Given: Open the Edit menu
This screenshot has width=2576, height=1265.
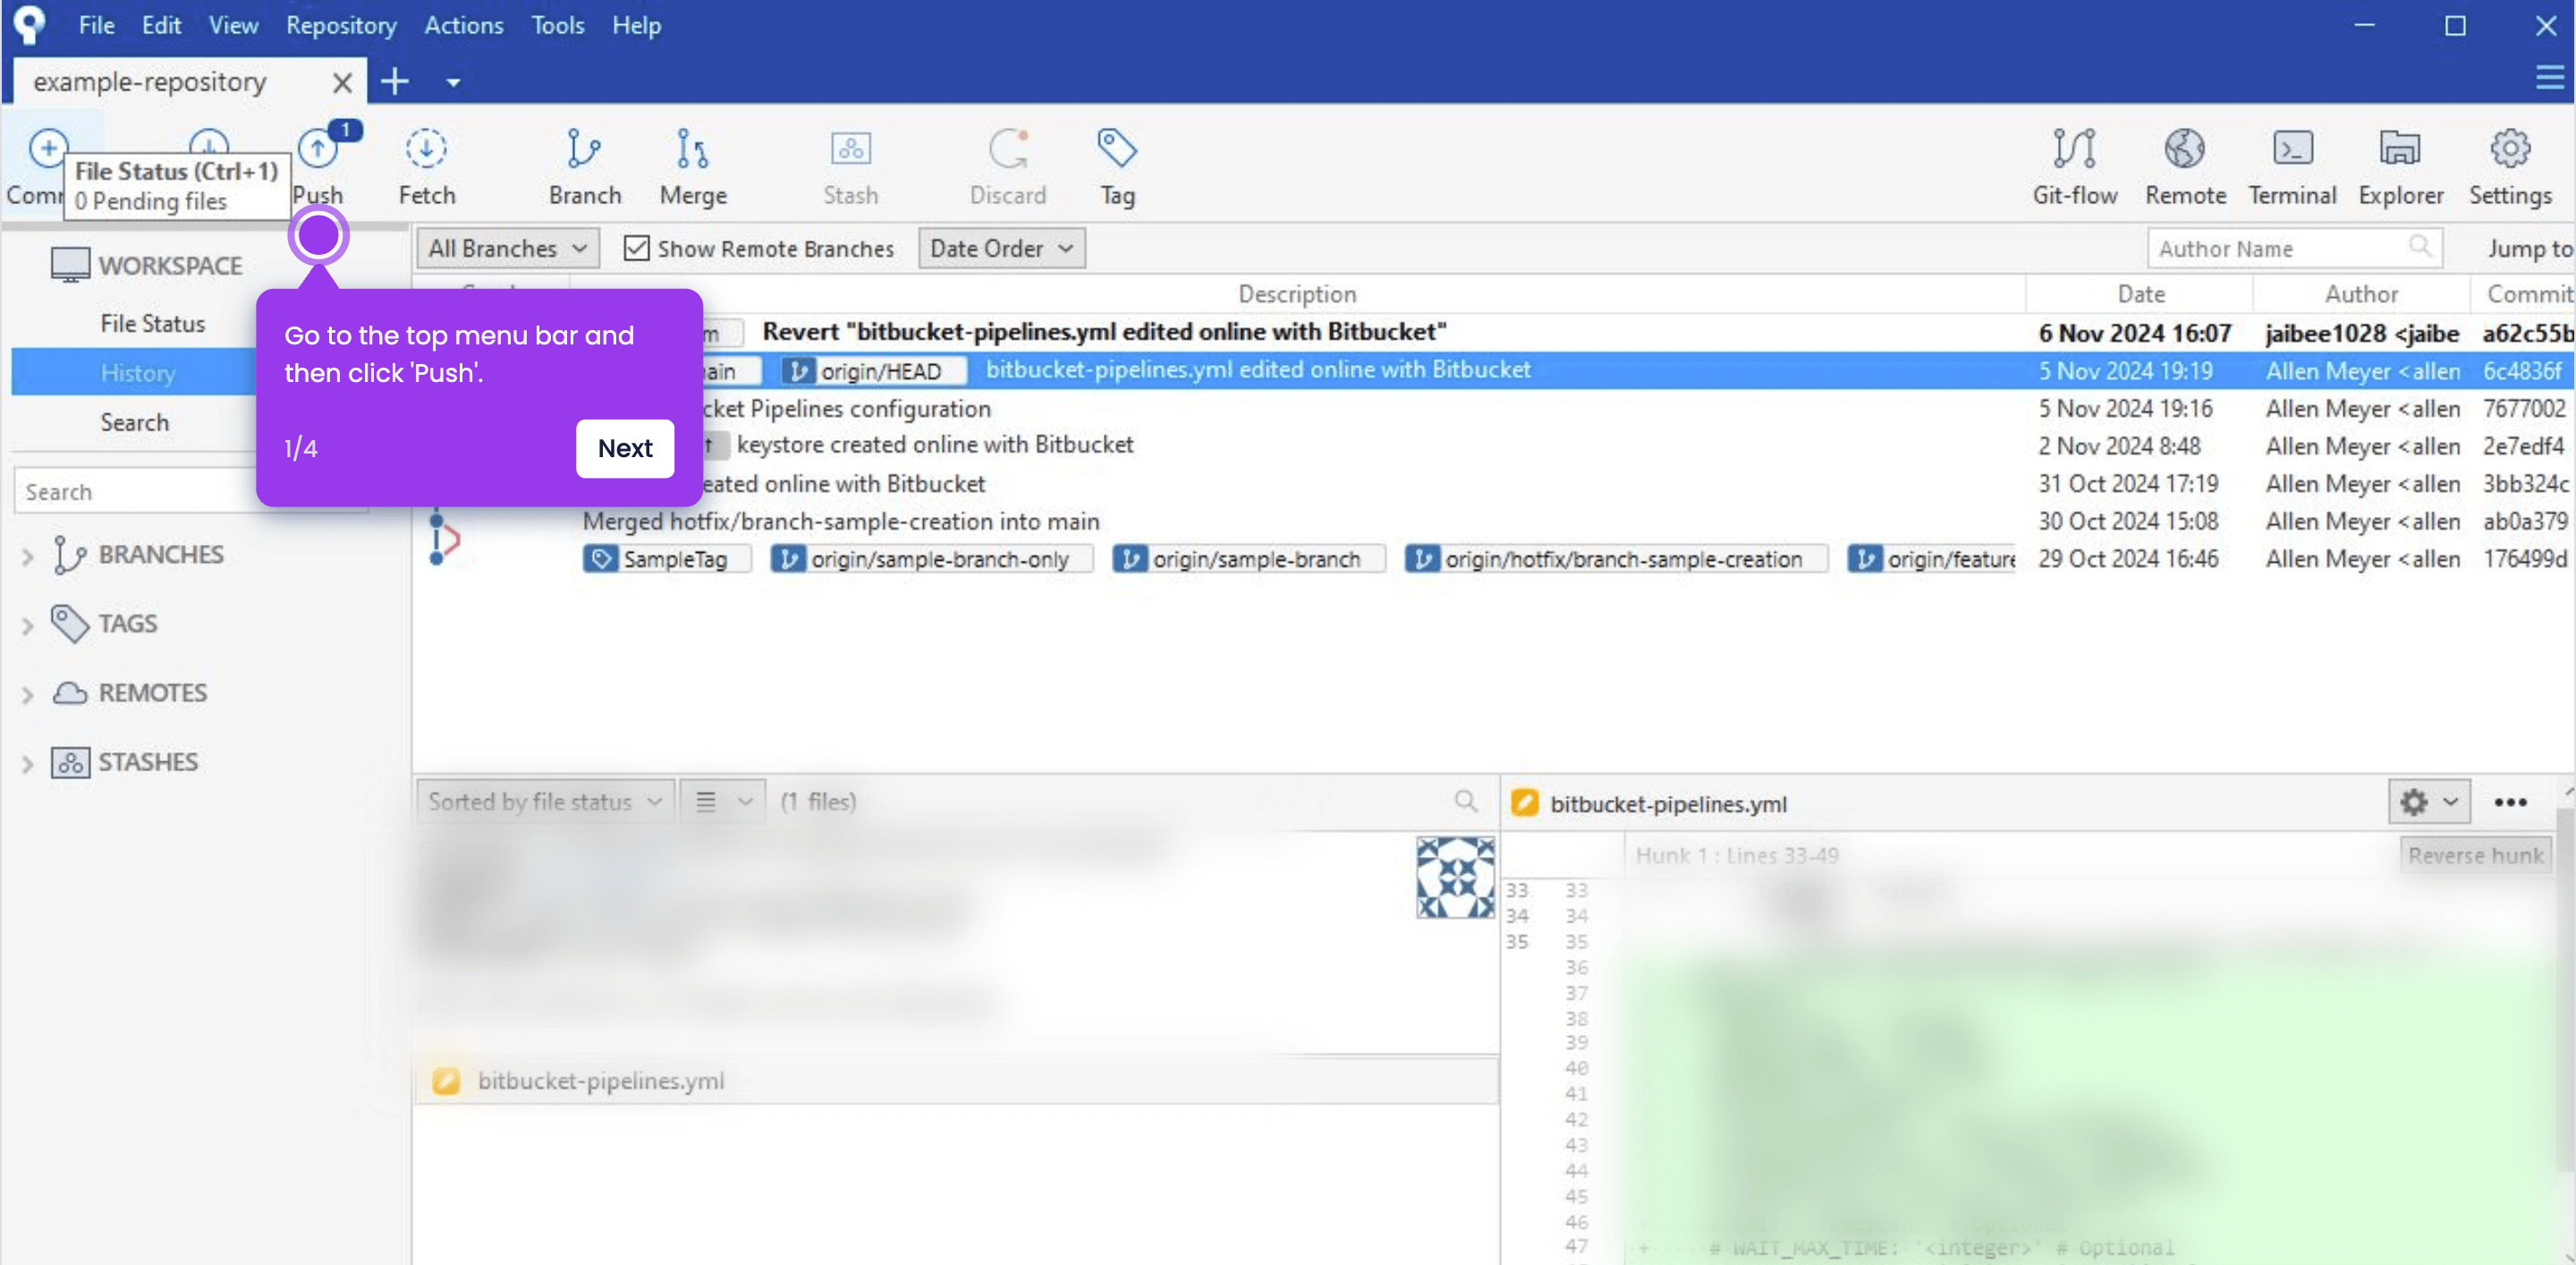Looking at the screenshot, I should tap(161, 25).
